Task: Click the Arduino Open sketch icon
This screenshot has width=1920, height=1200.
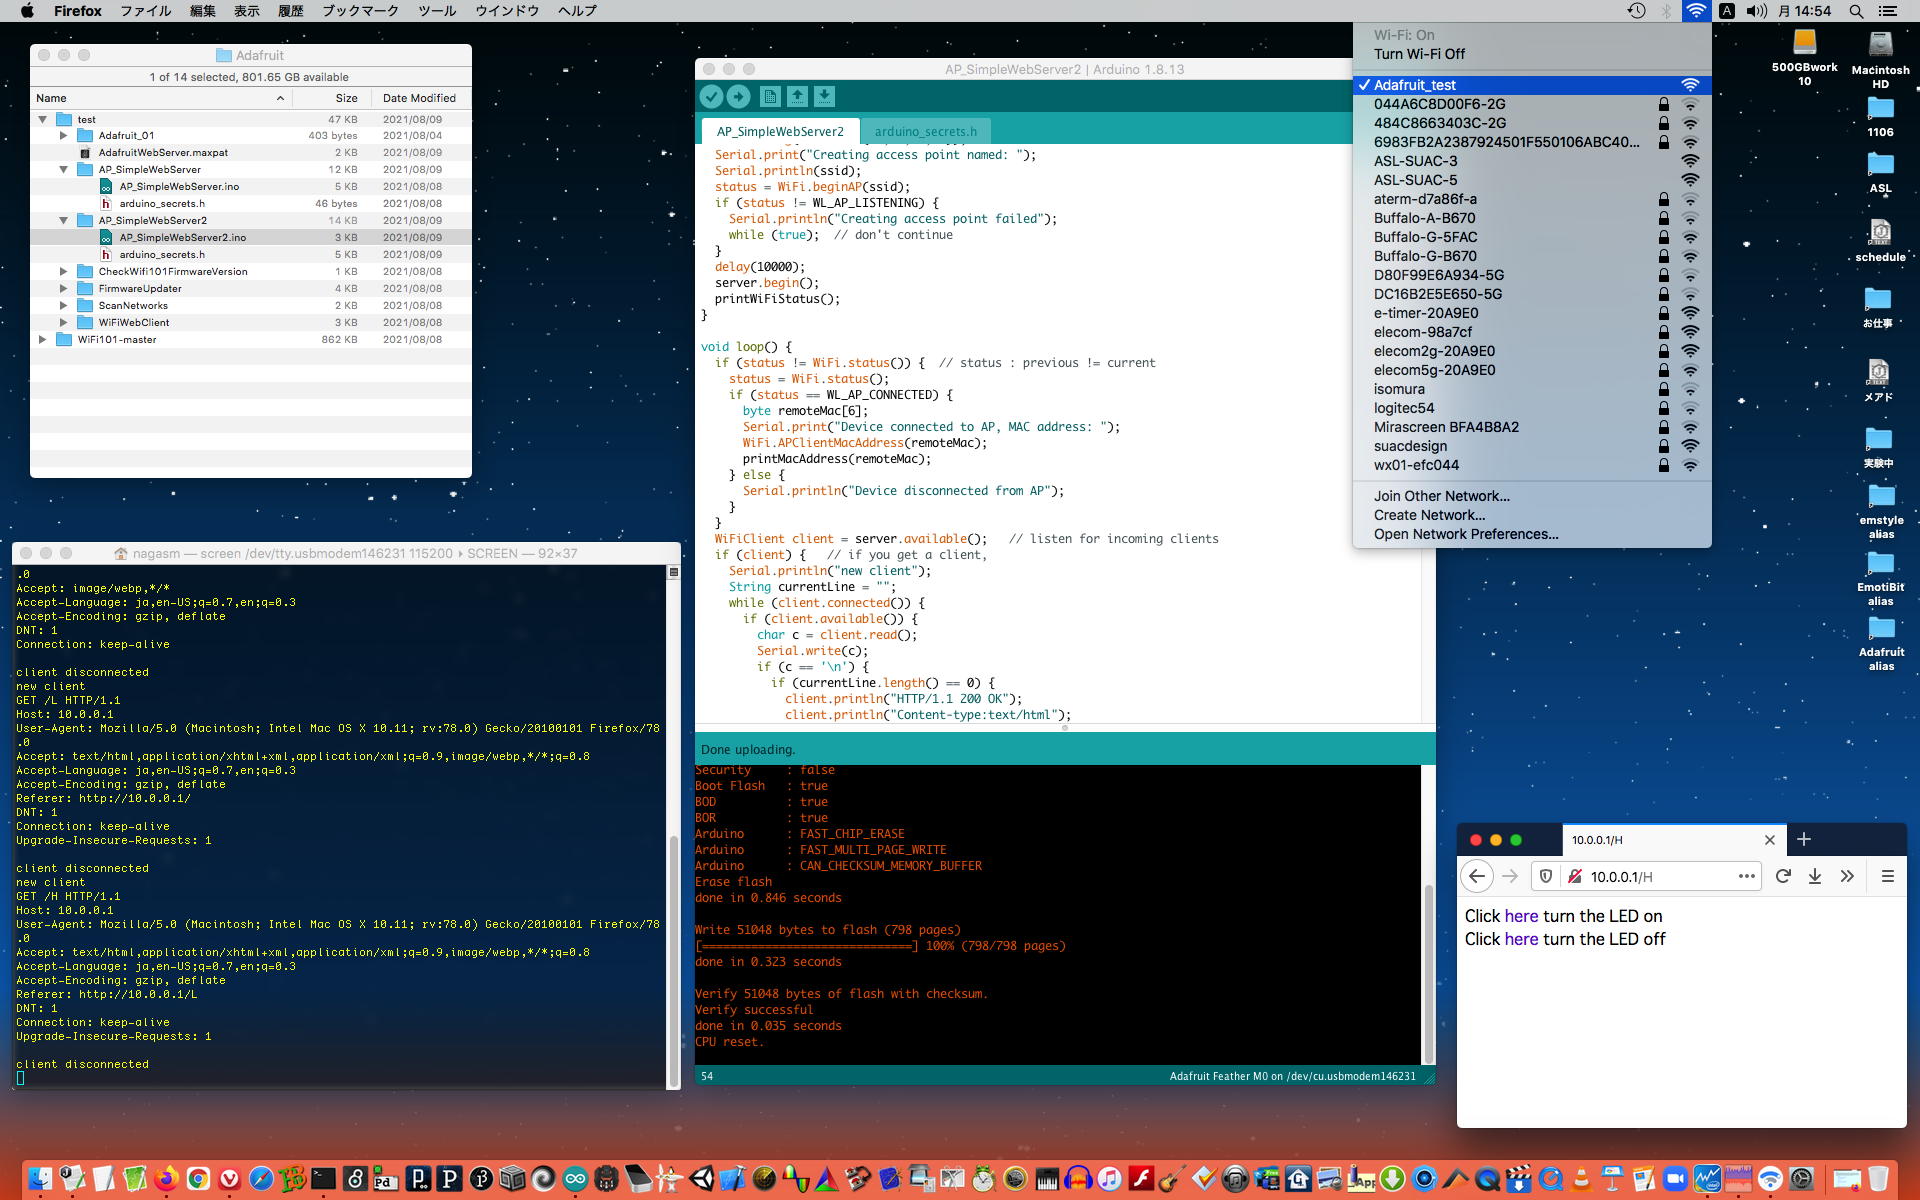Action: (x=797, y=96)
